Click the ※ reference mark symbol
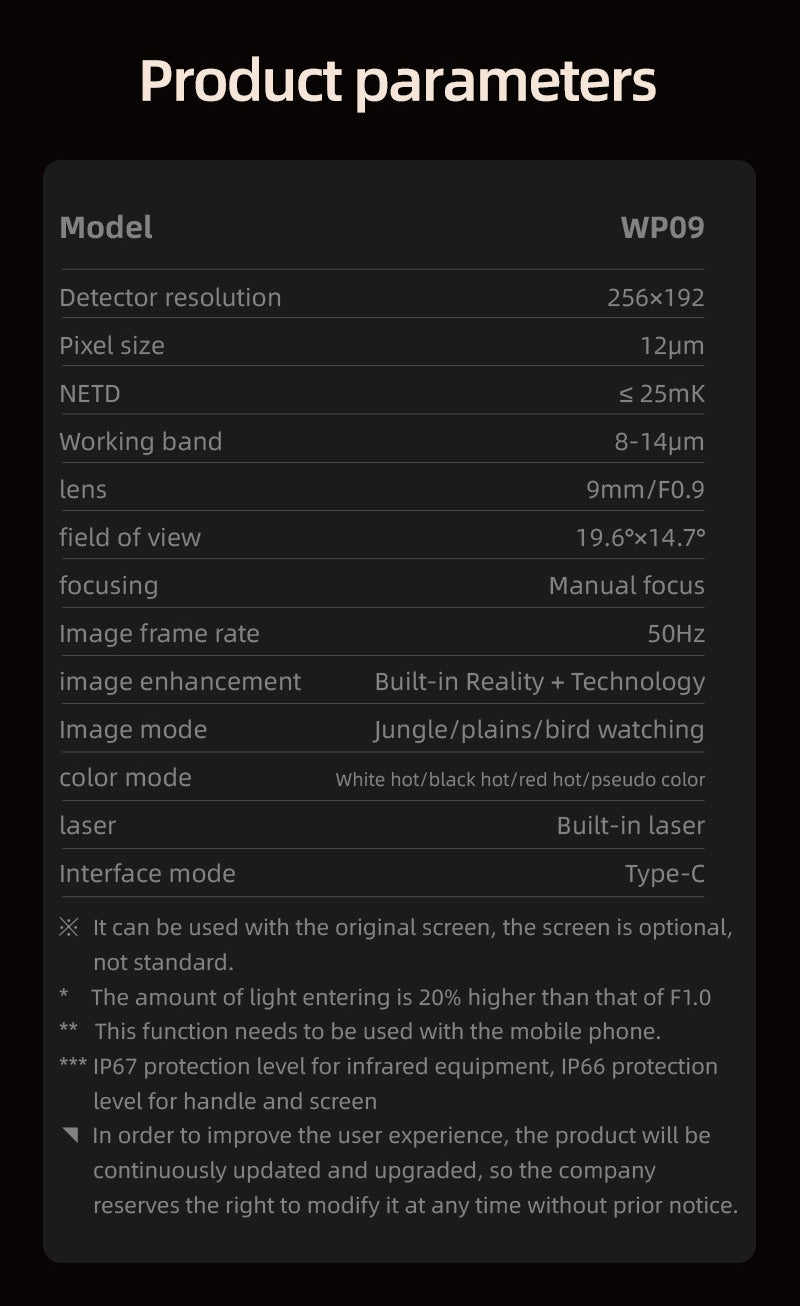800x1306 pixels. click(68, 927)
